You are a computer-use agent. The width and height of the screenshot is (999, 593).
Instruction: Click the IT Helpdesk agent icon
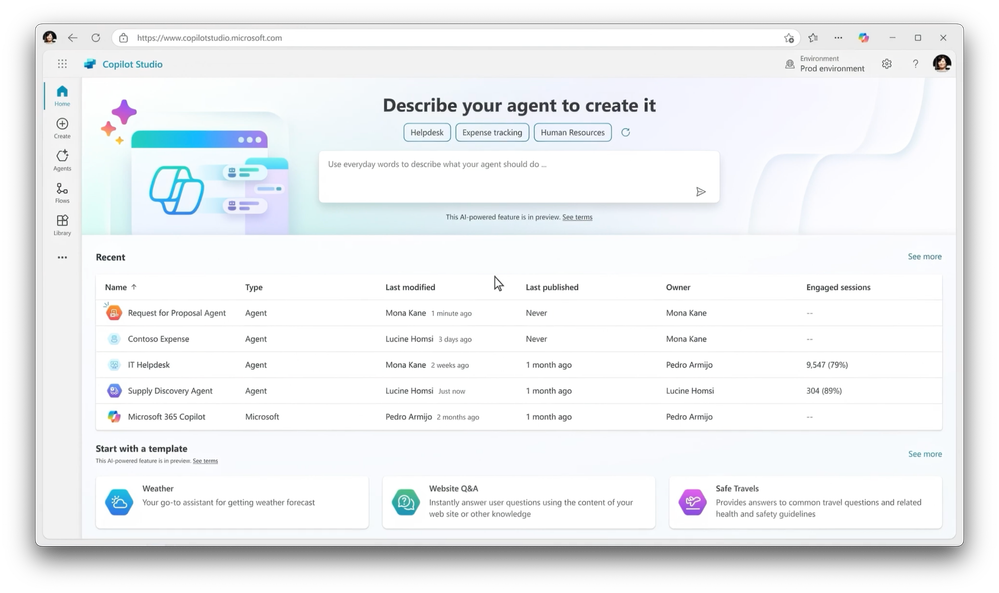(114, 365)
